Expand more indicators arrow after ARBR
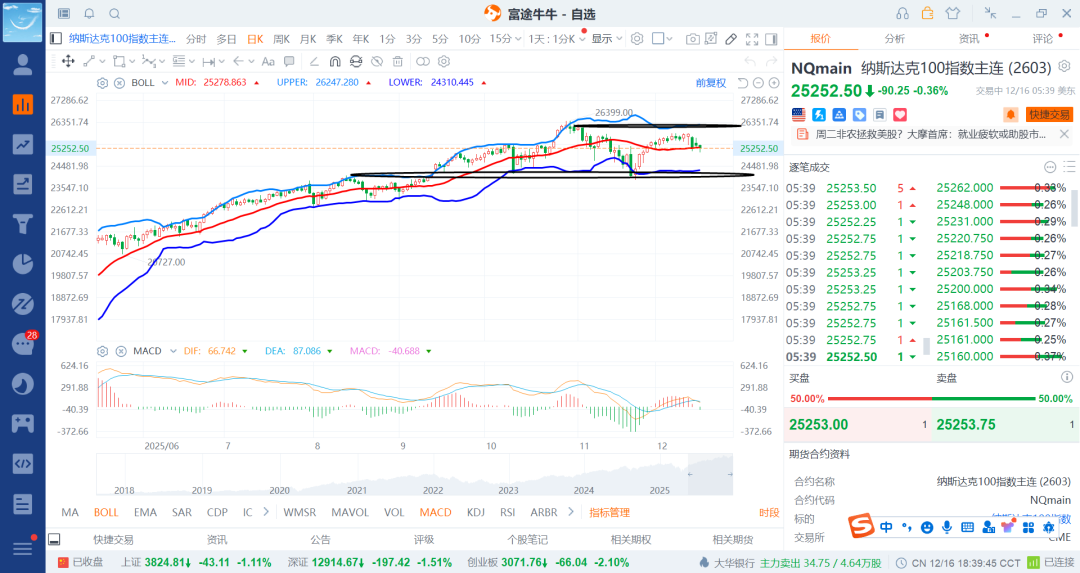The width and height of the screenshot is (1080, 573). [x=570, y=512]
